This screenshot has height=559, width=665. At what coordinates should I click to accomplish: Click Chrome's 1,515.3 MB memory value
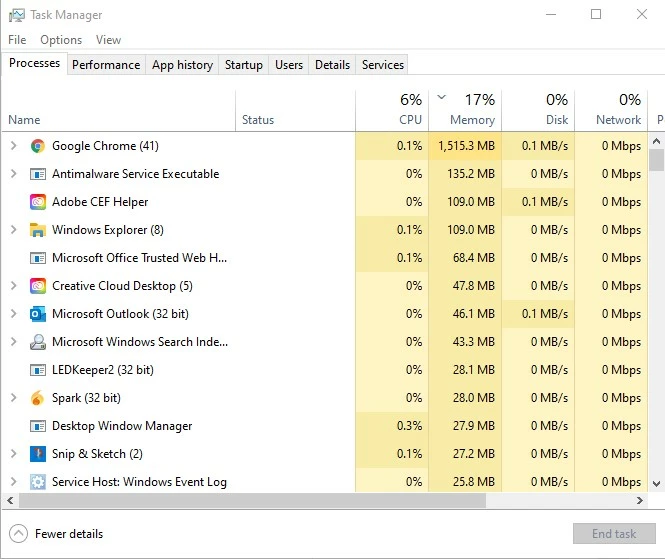466,146
